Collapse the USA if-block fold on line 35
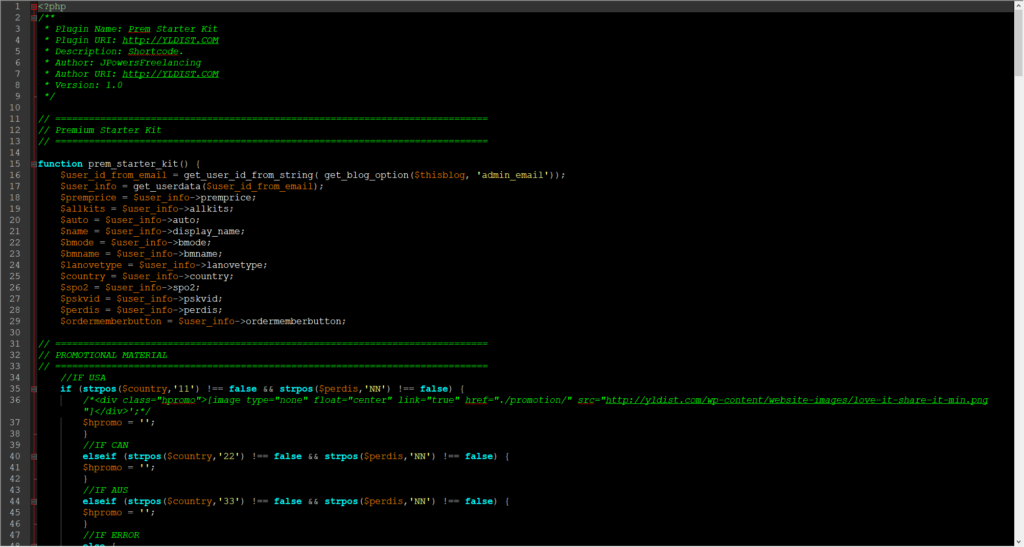This screenshot has width=1024, height=547. pyautogui.click(x=35, y=388)
